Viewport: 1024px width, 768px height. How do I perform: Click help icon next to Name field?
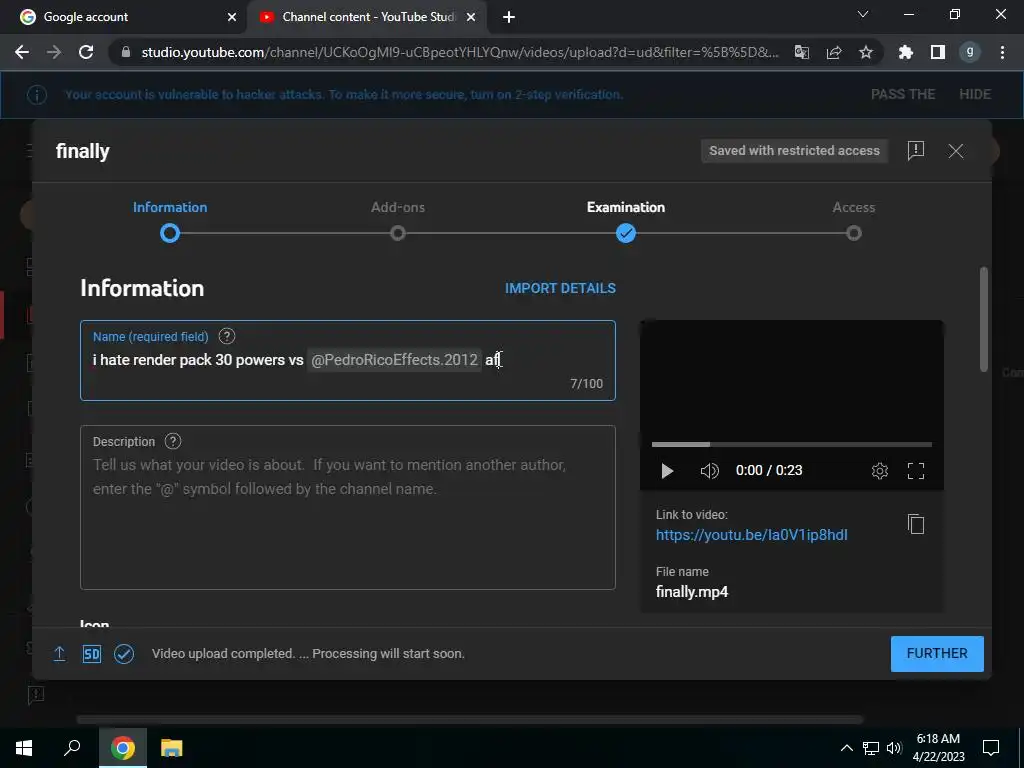(227, 336)
